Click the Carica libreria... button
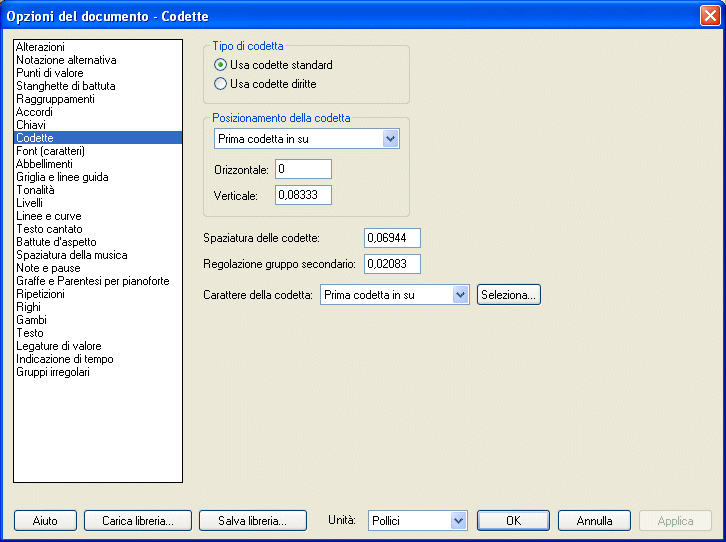The image size is (726, 542). point(138,521)
